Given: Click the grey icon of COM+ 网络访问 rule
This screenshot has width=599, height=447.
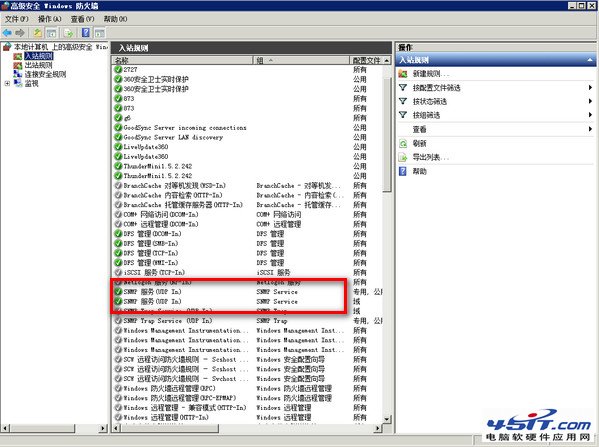Looking at the screenshot, I should point(118,214).
